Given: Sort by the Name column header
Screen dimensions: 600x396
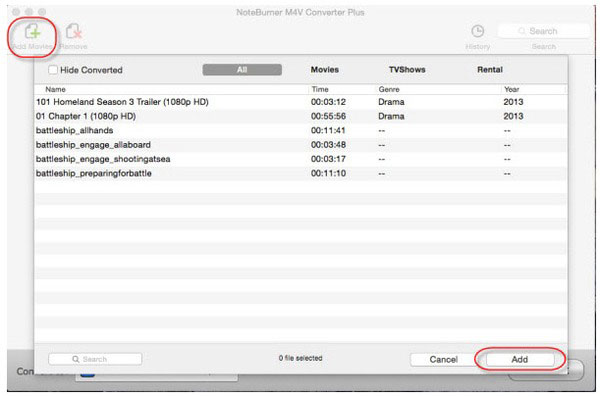Looking at the screenshot, I should [x=55, y=90].
